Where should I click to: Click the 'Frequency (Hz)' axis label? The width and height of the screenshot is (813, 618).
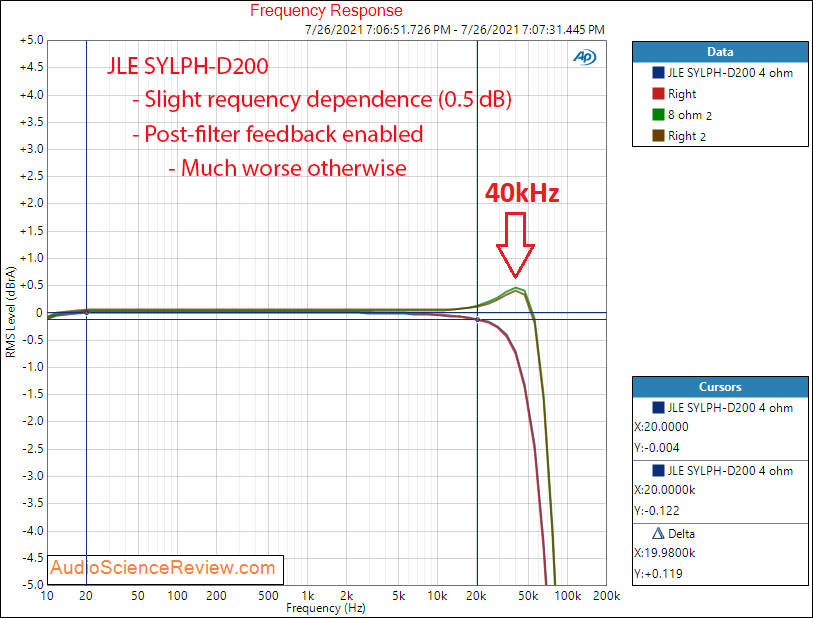[326, 608]
